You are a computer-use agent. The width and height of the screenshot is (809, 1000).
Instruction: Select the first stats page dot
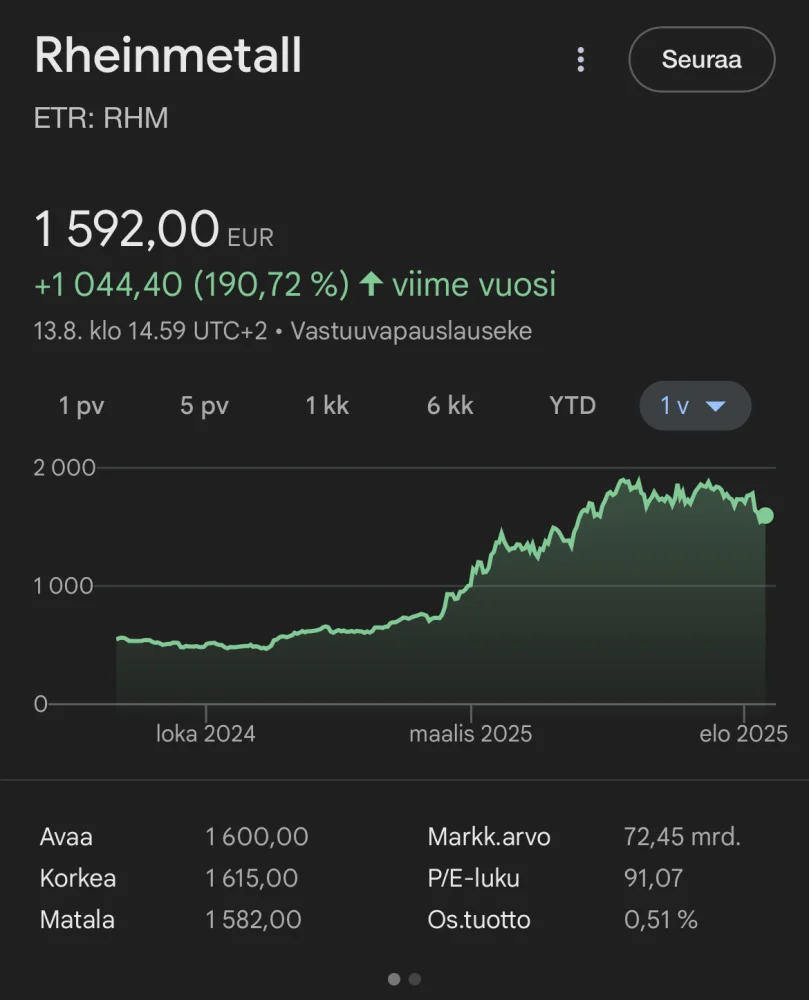click(x=394, y=979)
